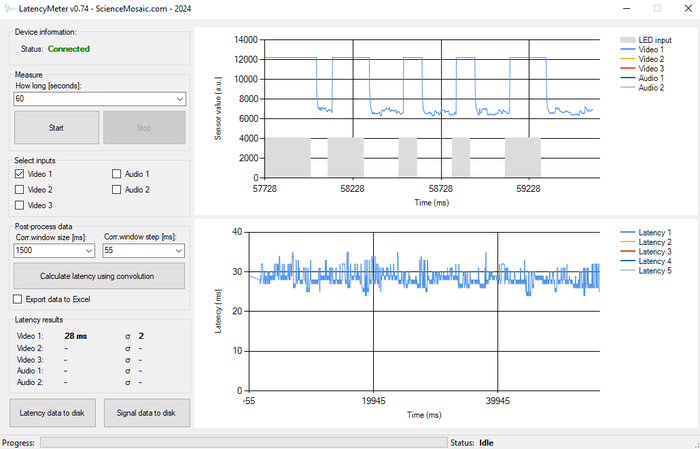Click the Latency 1 legend entry

click(646, 232)
